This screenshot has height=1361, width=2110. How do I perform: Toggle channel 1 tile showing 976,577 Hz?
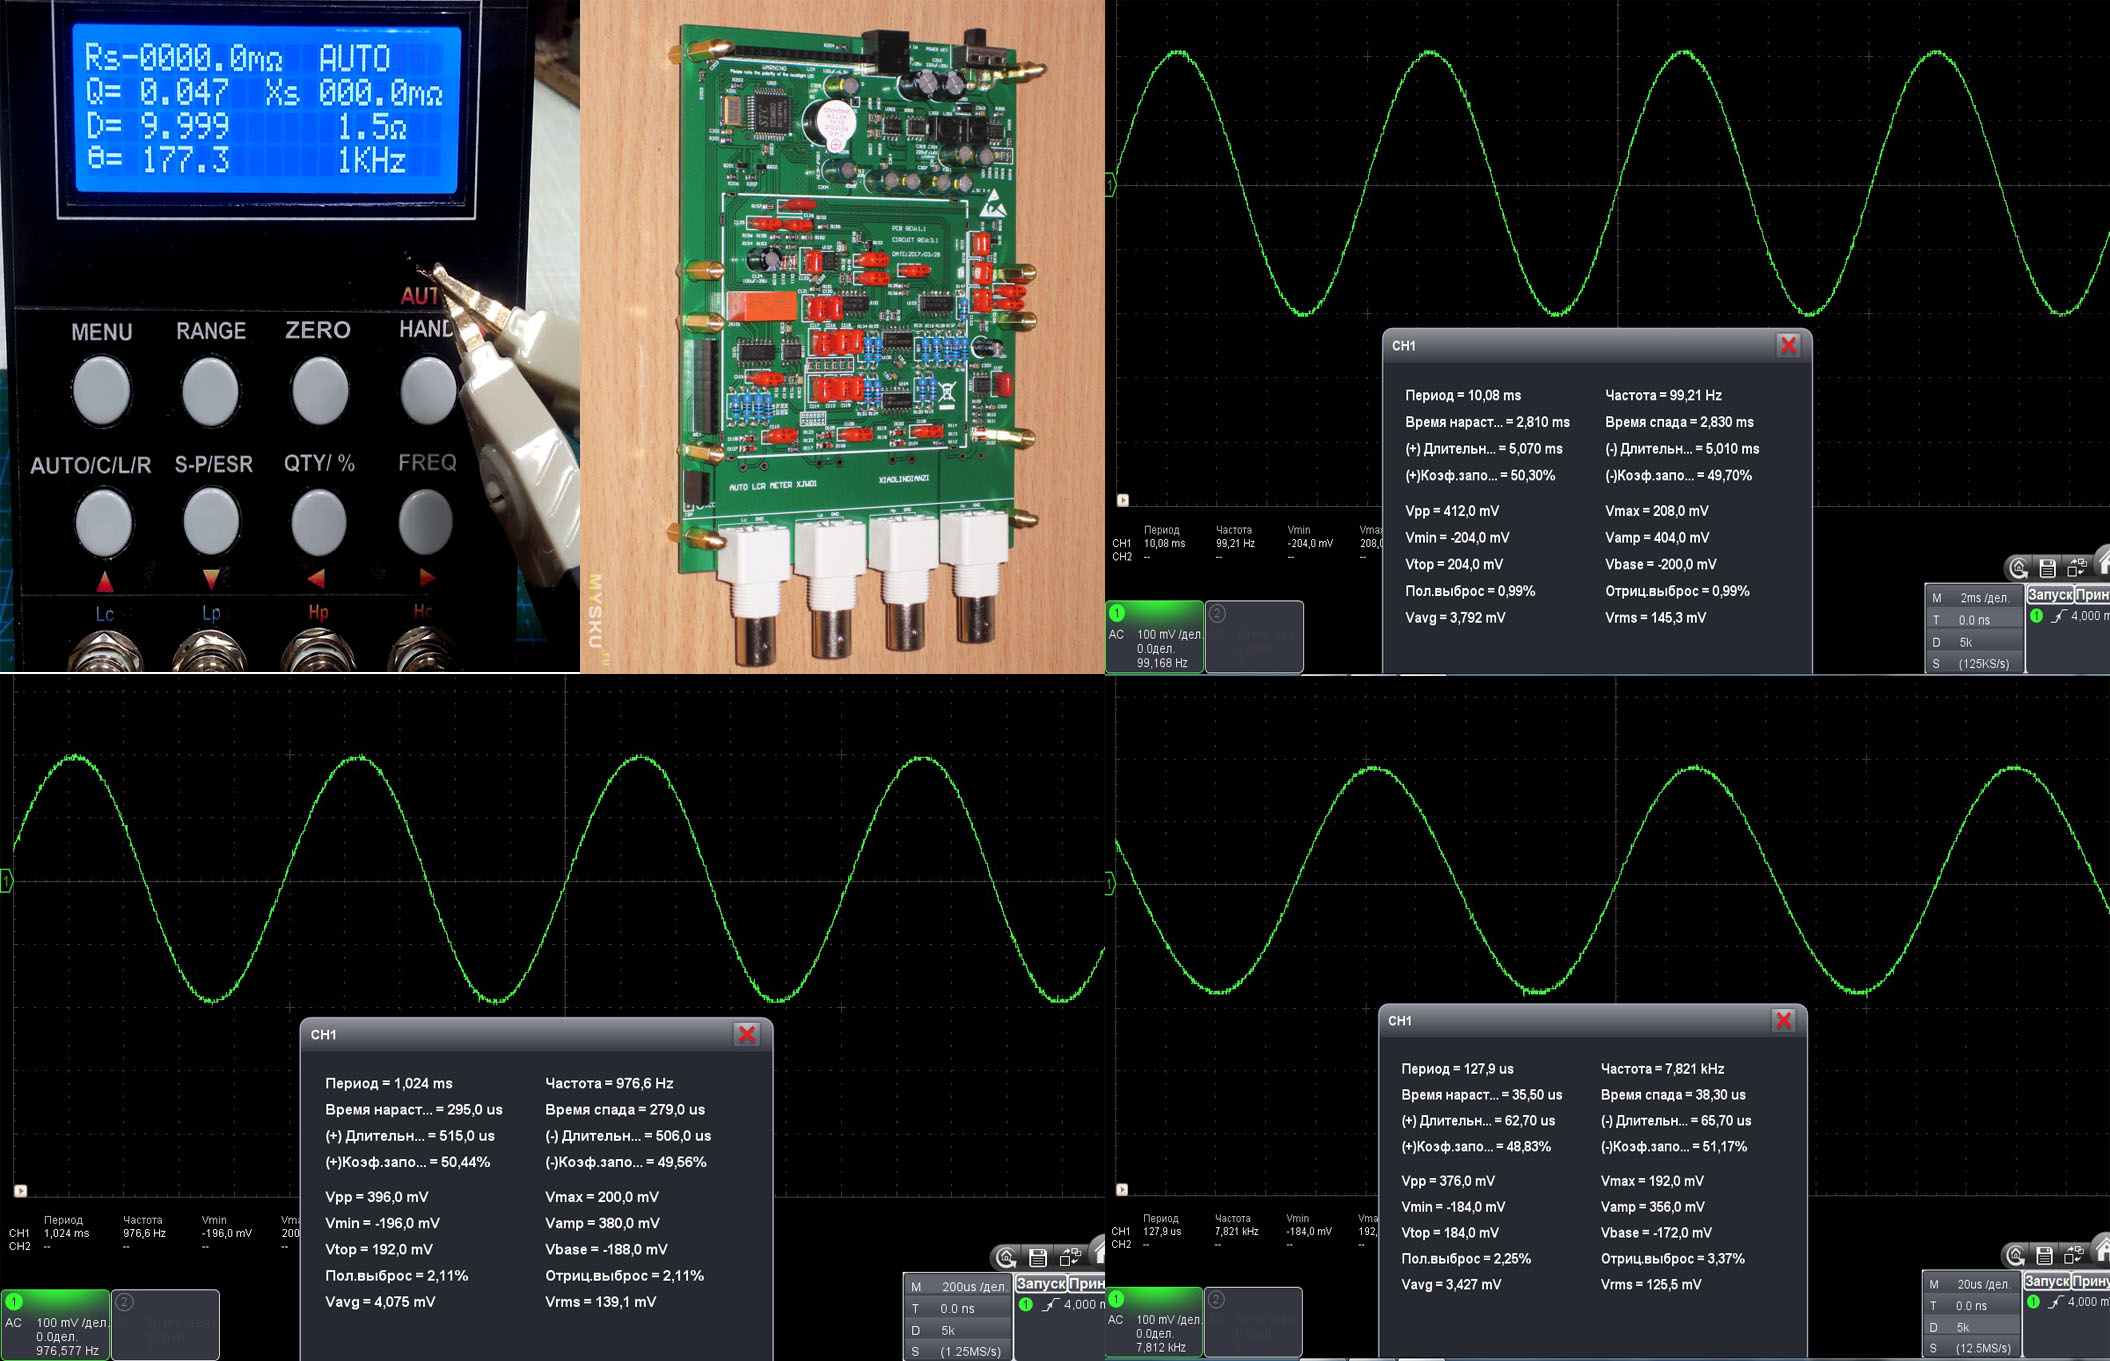56,1325
